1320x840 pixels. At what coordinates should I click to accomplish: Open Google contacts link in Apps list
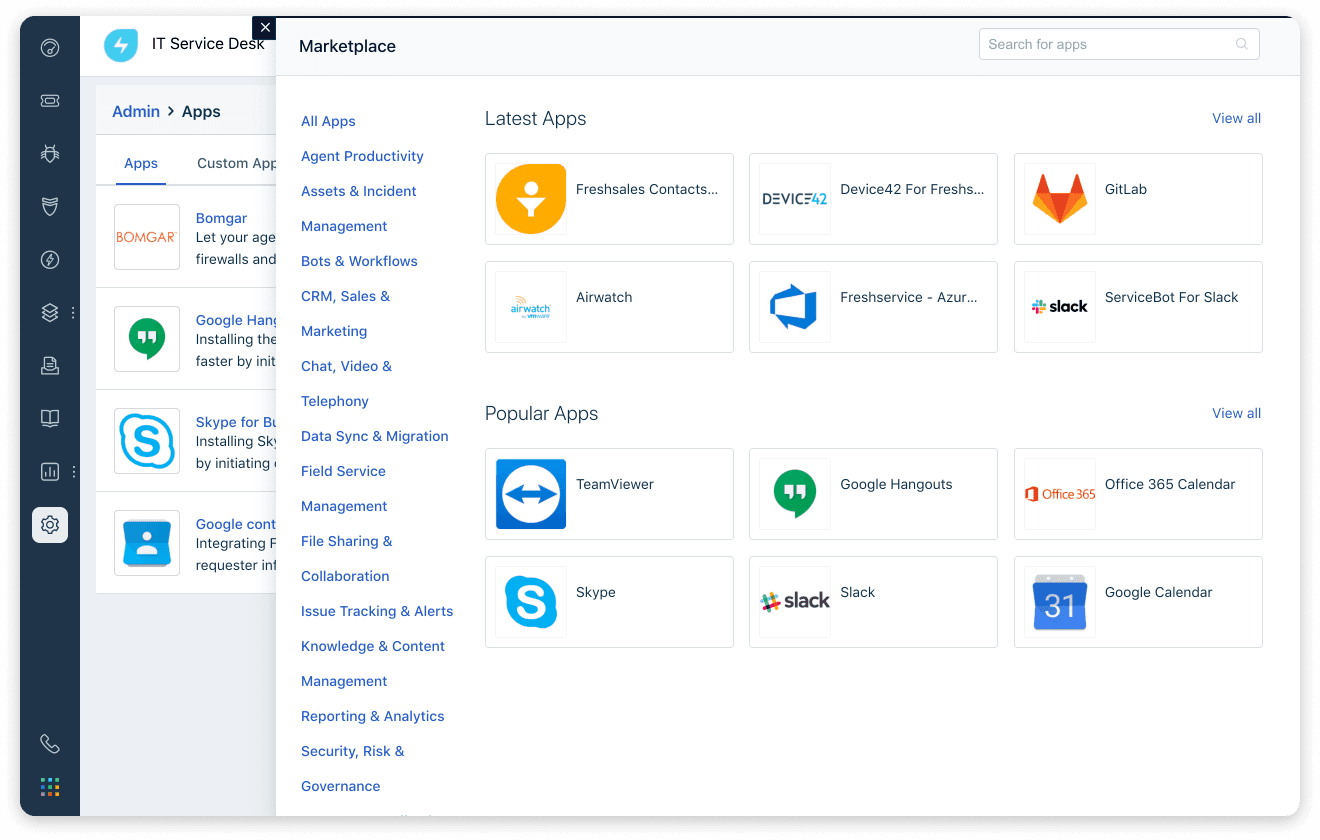pos(236,524)
